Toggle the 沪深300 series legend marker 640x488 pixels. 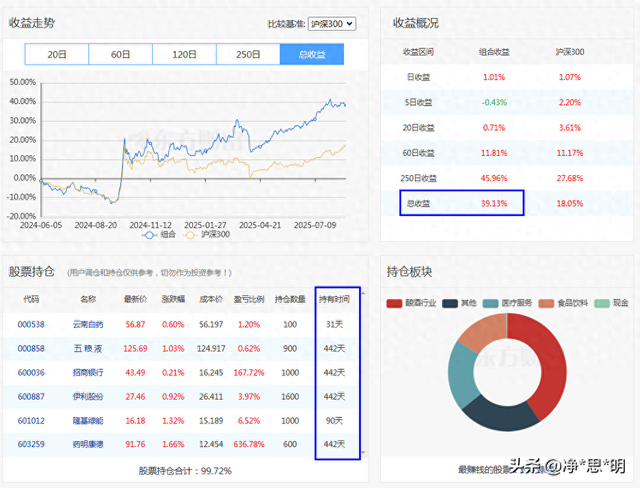coord(197,236)
